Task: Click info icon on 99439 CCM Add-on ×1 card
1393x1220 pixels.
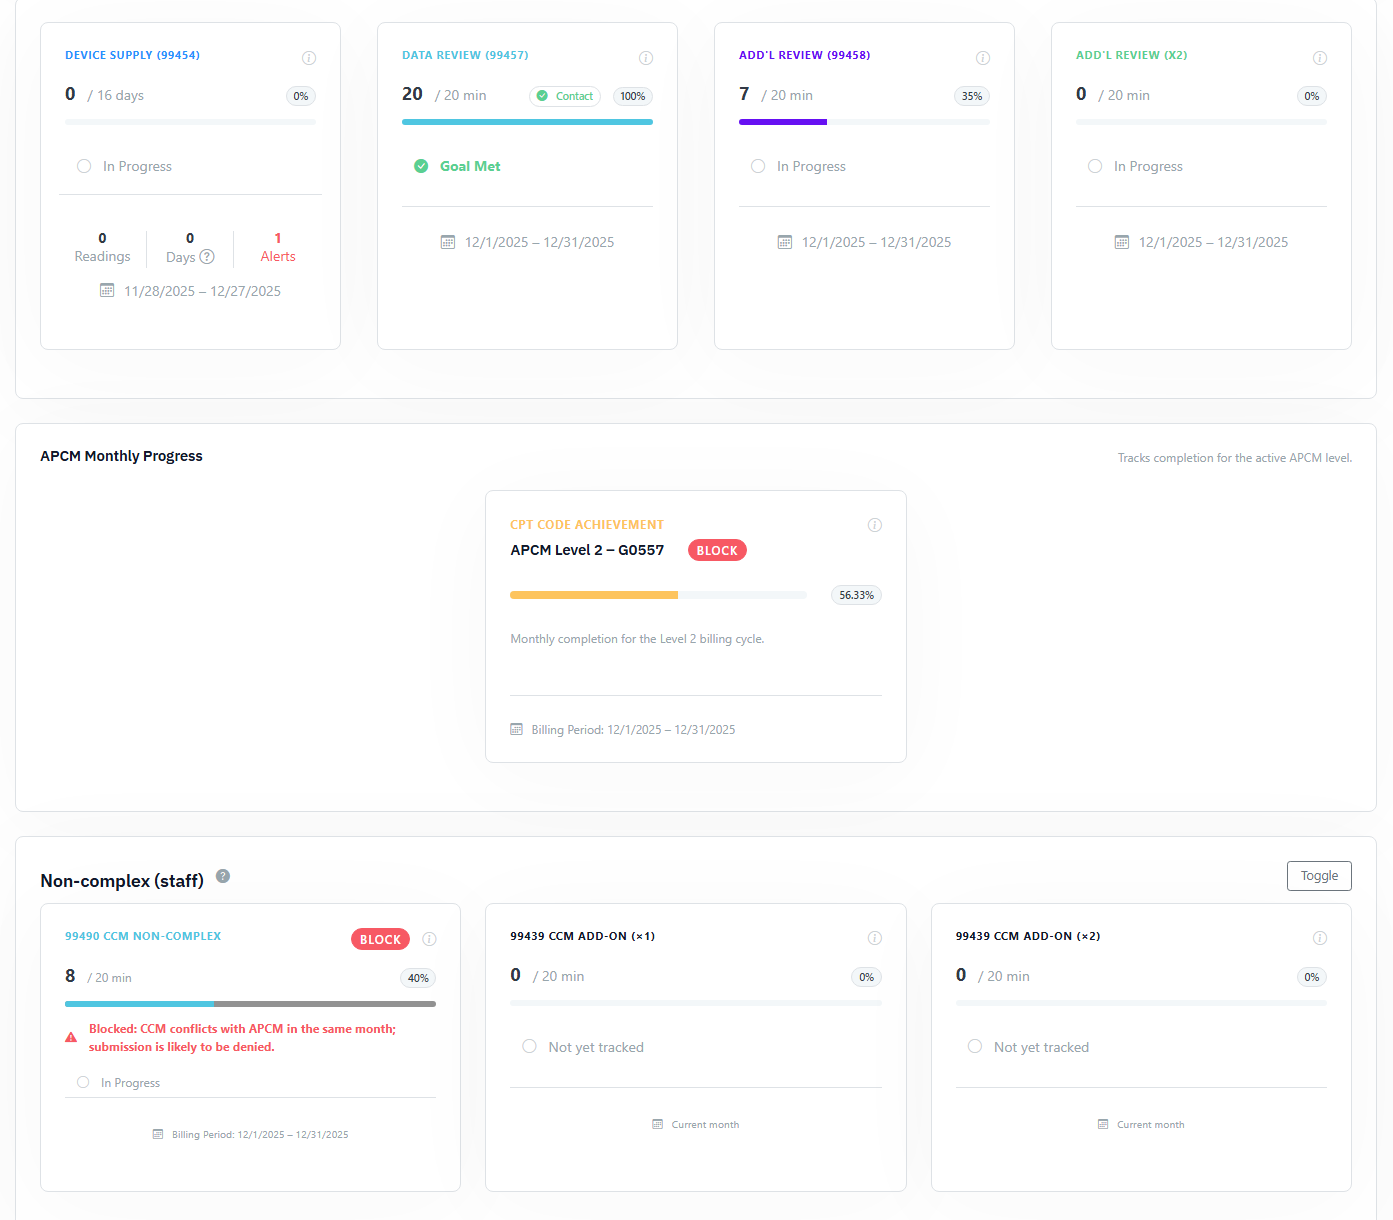Action: click(875, 938)
